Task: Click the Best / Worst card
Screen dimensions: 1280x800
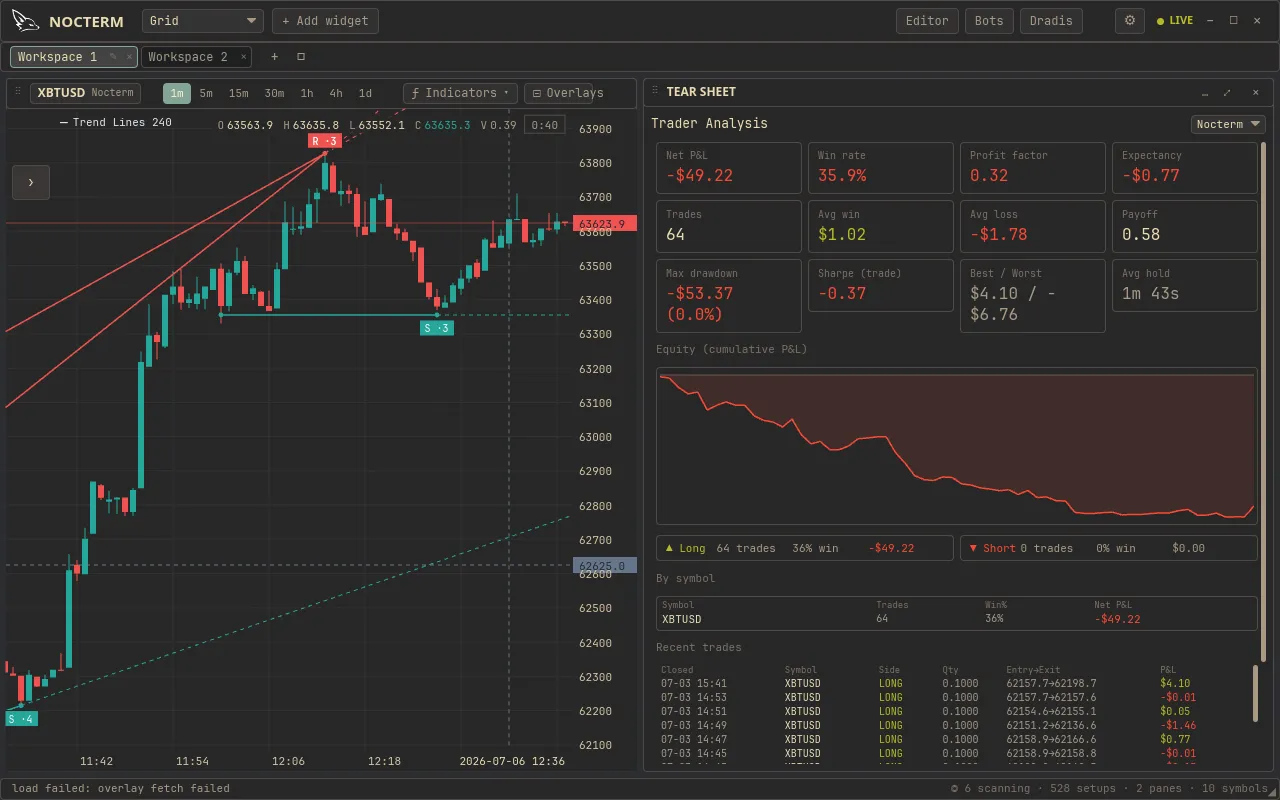Action: coord(1033,296)
